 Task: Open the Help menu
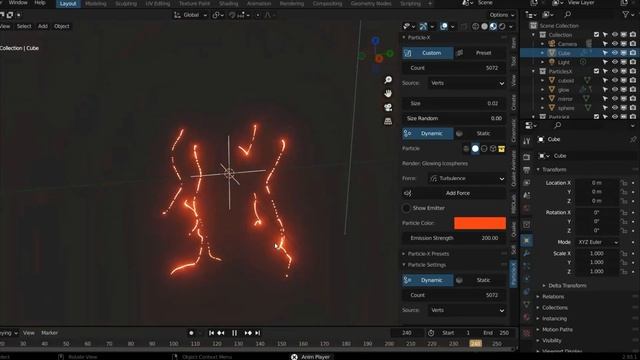[x=40, y=2]
